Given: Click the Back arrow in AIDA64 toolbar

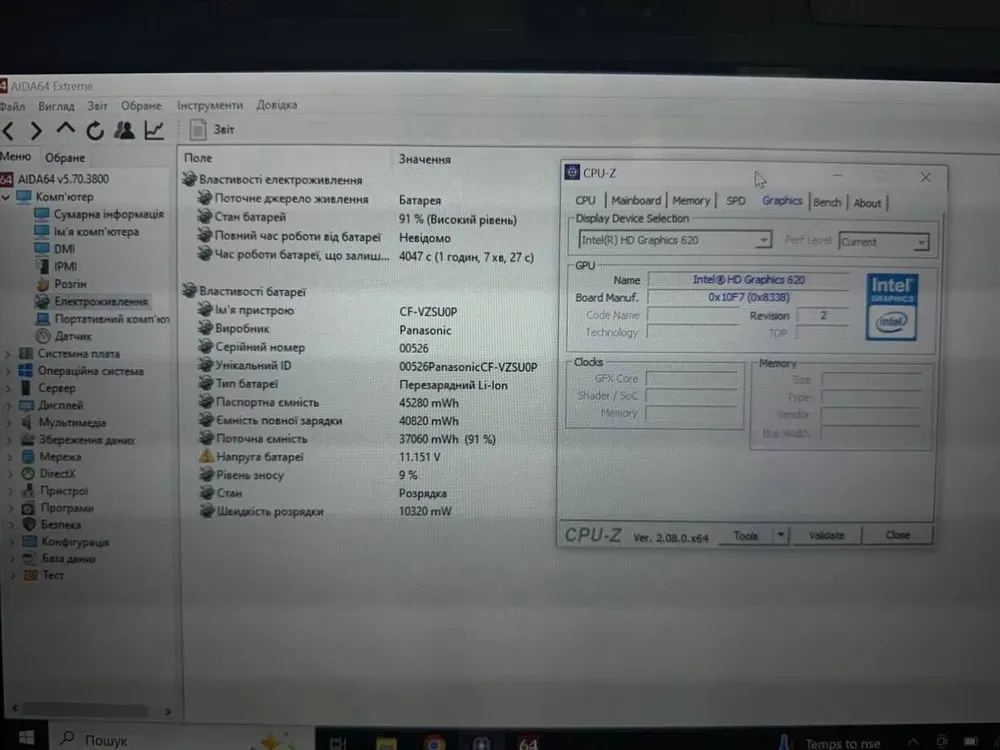Looking at the screenshot, I should point(9,130).
